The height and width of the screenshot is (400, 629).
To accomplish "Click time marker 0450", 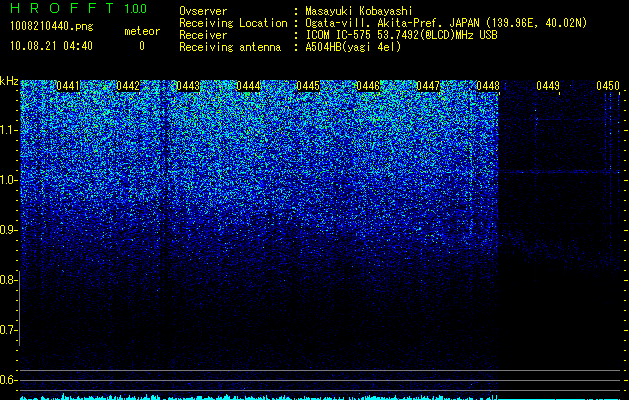I will coord(608,86).
